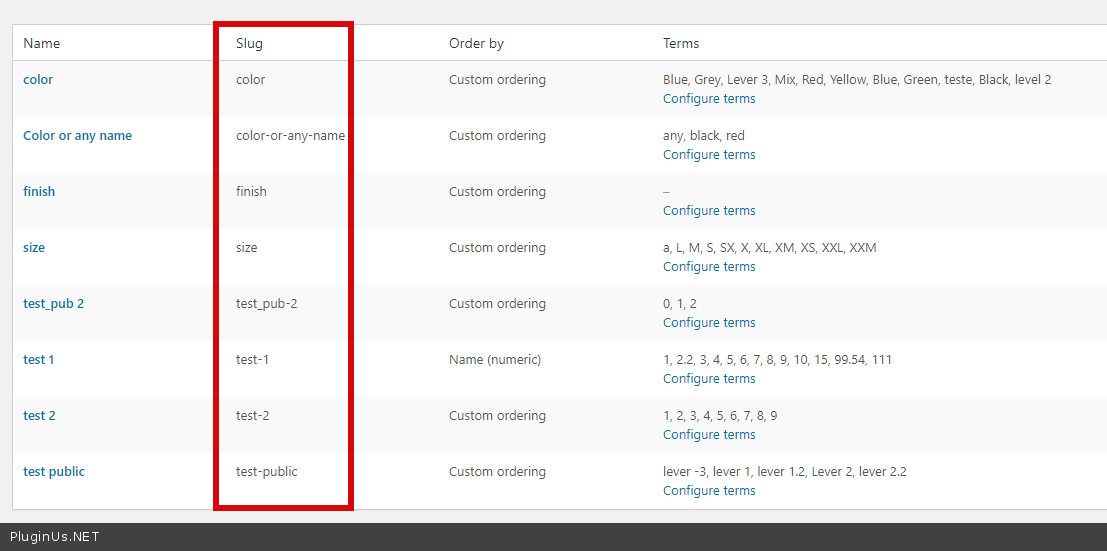Configure terms for 'Color or any name'
The height and width of the screenshot is (551, 1107).
(709, 155)
